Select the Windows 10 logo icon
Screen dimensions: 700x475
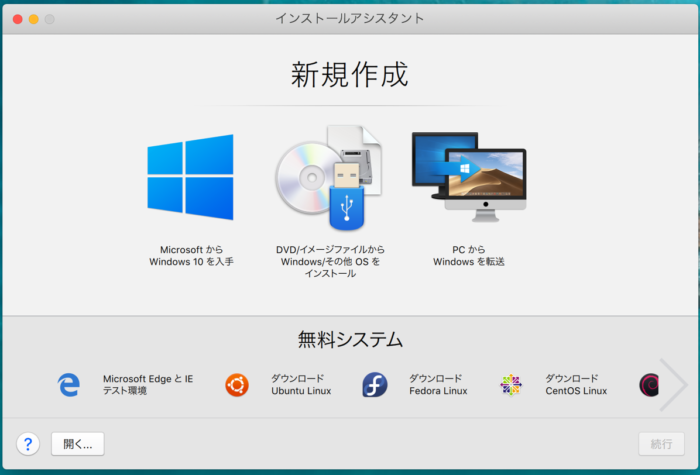[191, 177]
